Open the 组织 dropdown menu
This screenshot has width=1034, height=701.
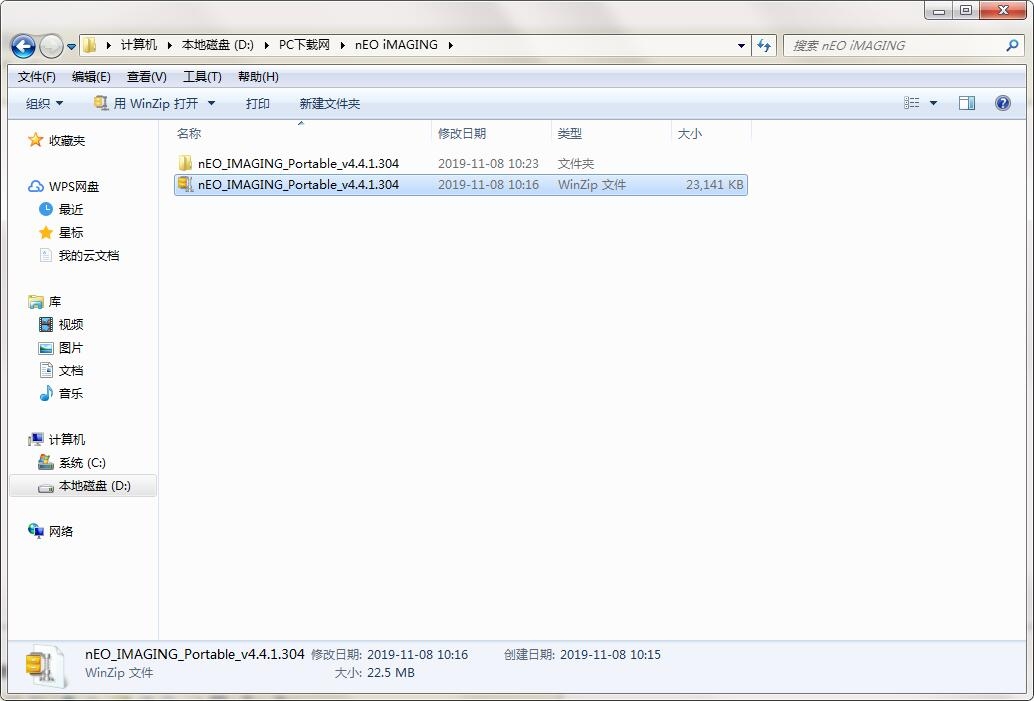click(44, 104)
